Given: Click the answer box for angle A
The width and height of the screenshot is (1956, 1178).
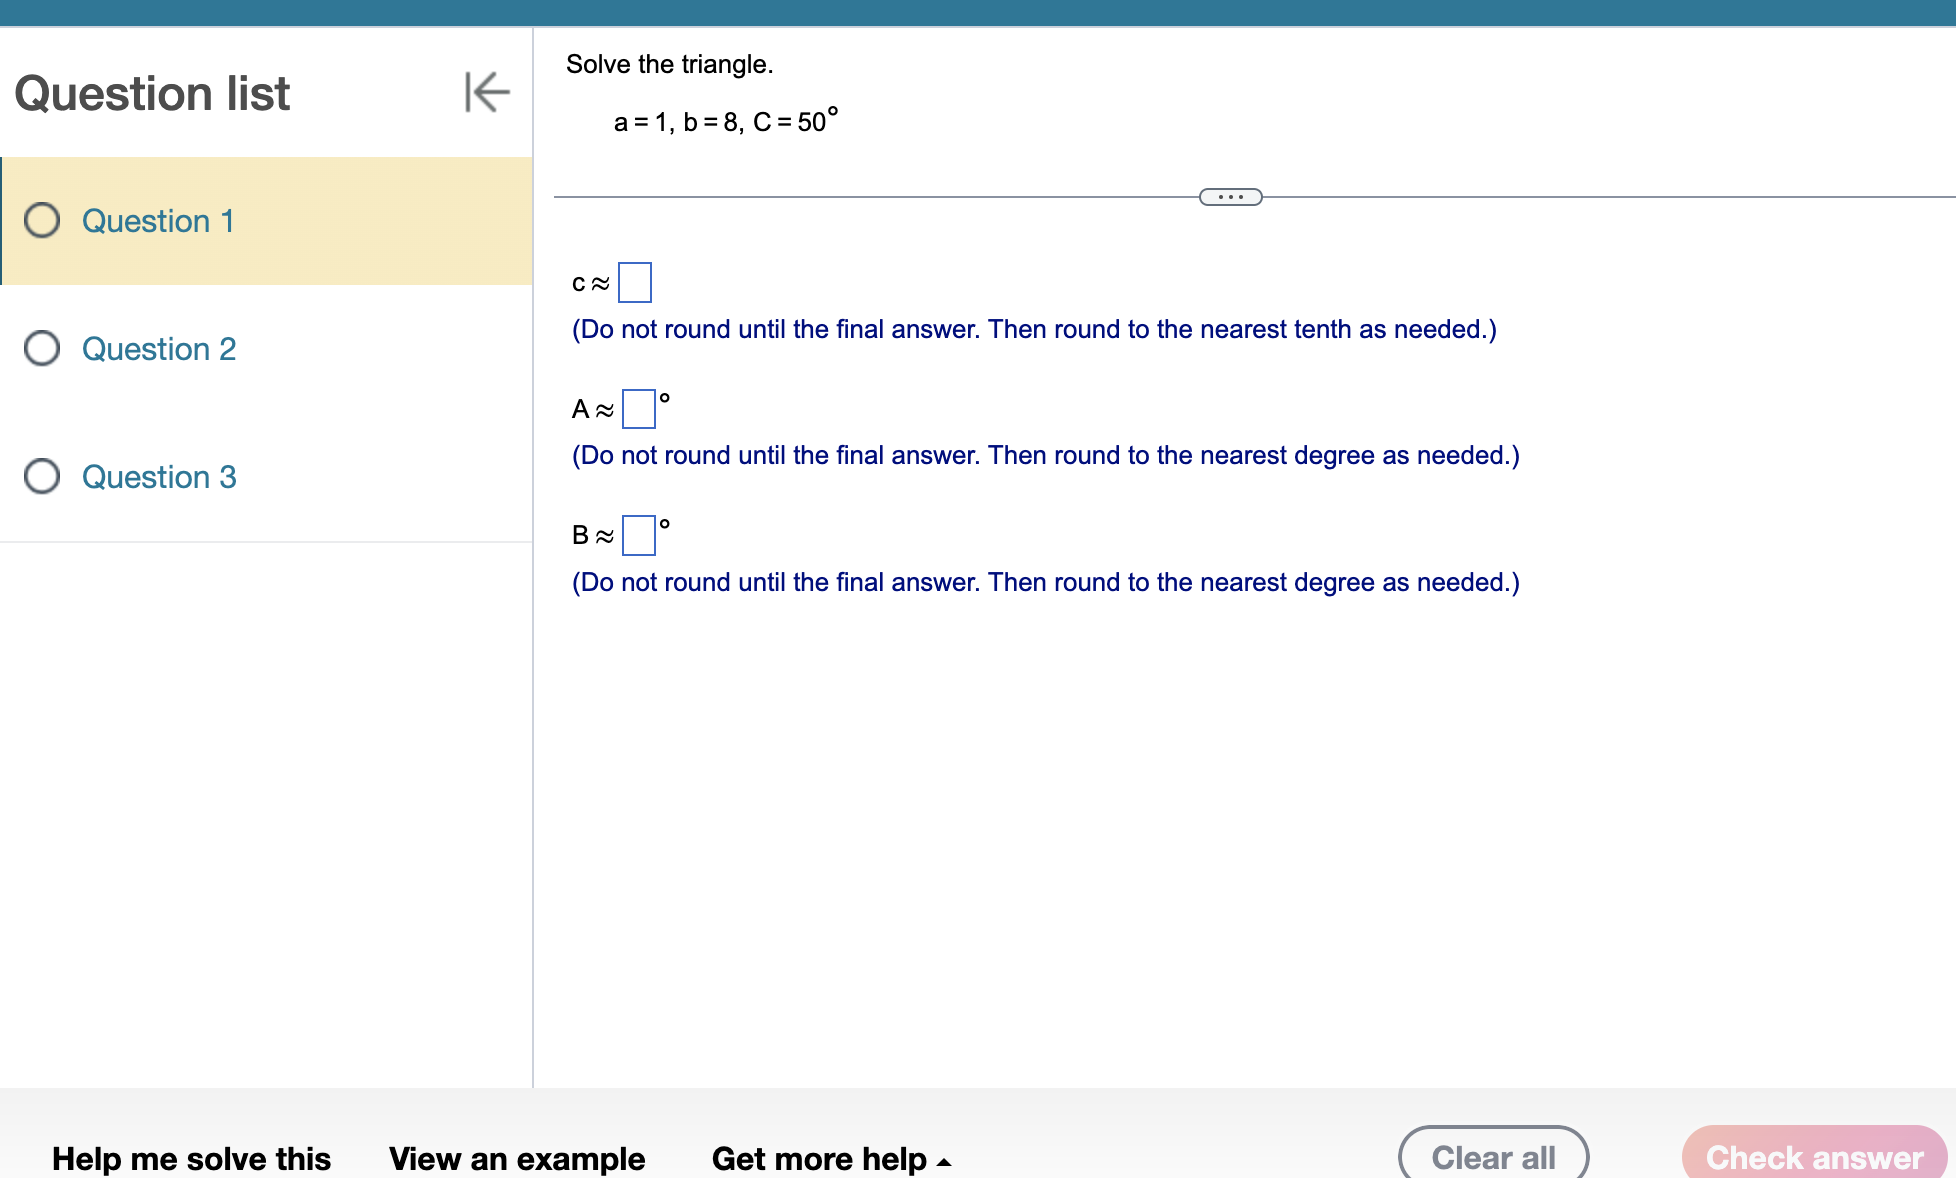Looking at the screenshot, I should (x=638, y=408).
